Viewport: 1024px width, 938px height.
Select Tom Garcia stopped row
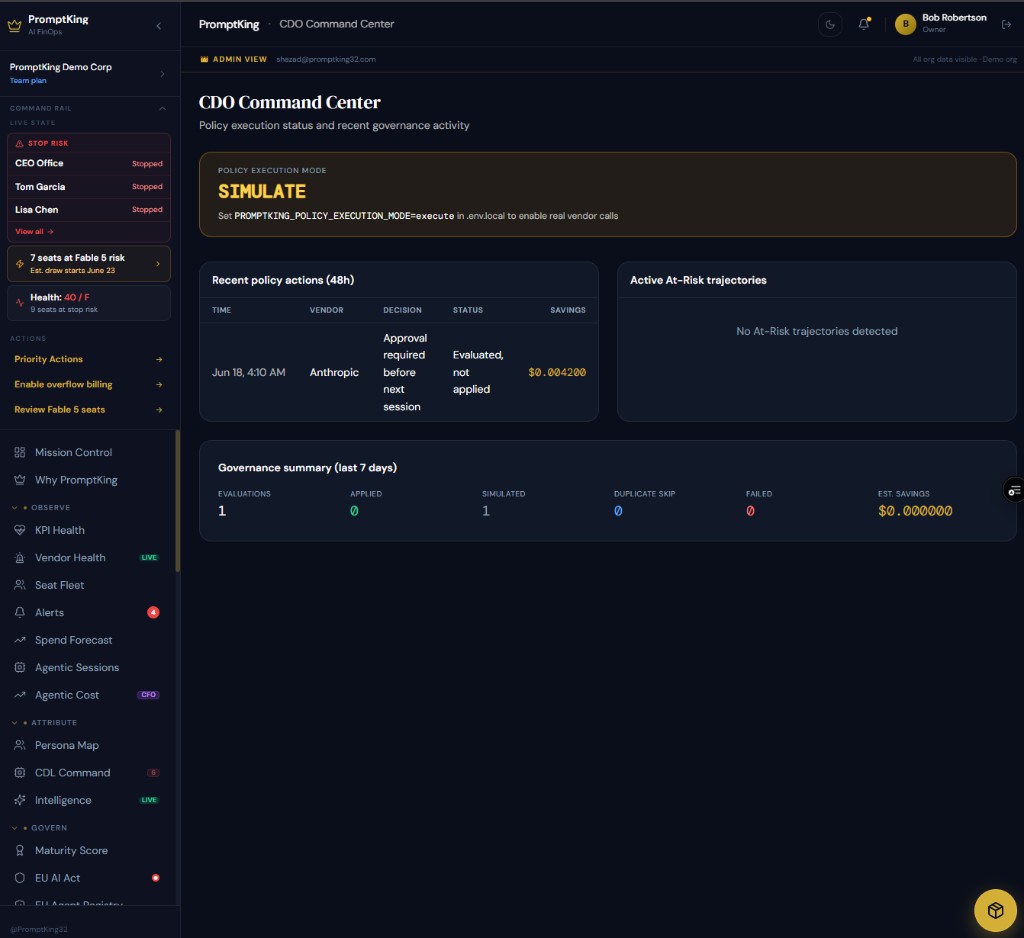coord(89,187)
